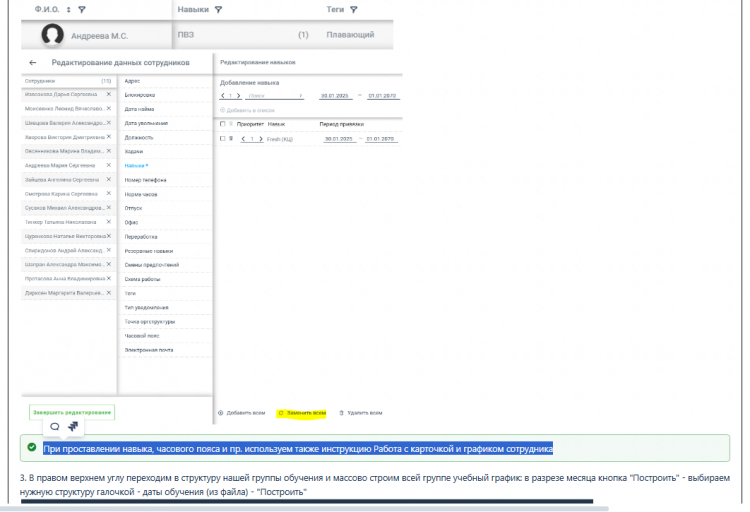Click start date of Fresh (КЦ) row
This screenshot has height=512, width=750.
coord(339,139)
